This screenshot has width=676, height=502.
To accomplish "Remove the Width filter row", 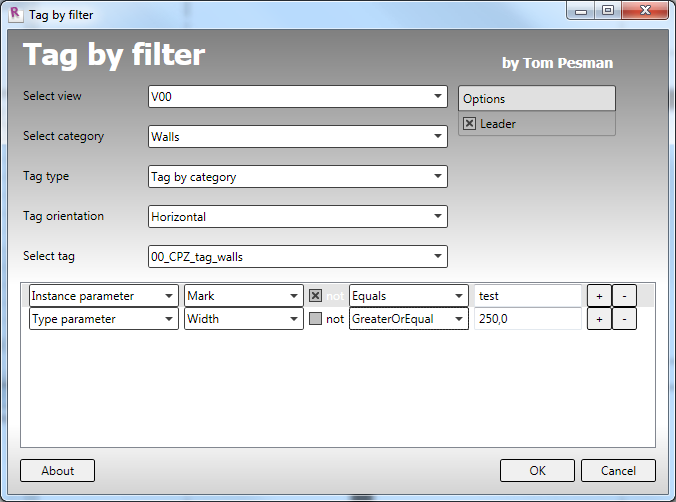I will tap(624, 319).
